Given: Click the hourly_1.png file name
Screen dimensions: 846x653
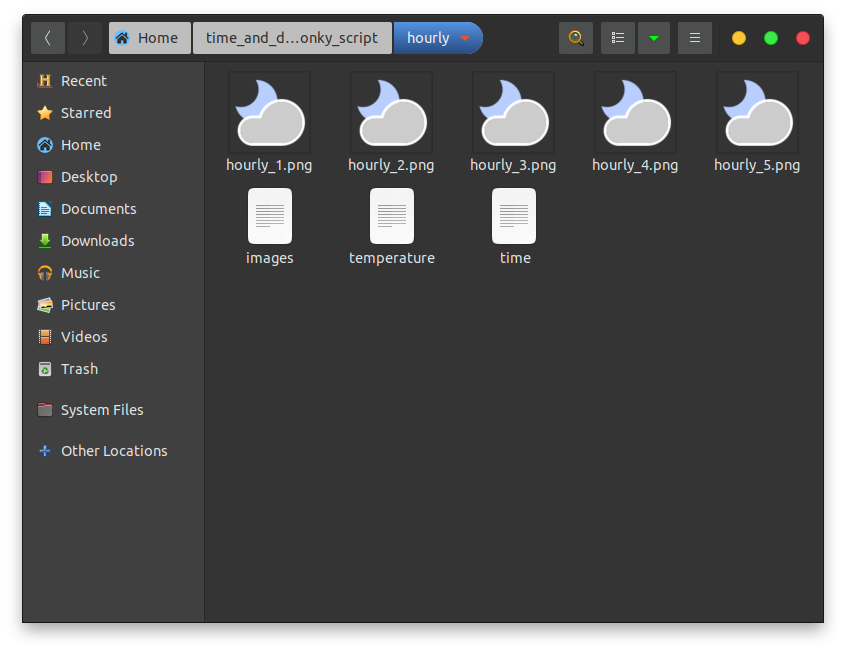Looking at the screenshot, I should point(269,165).
